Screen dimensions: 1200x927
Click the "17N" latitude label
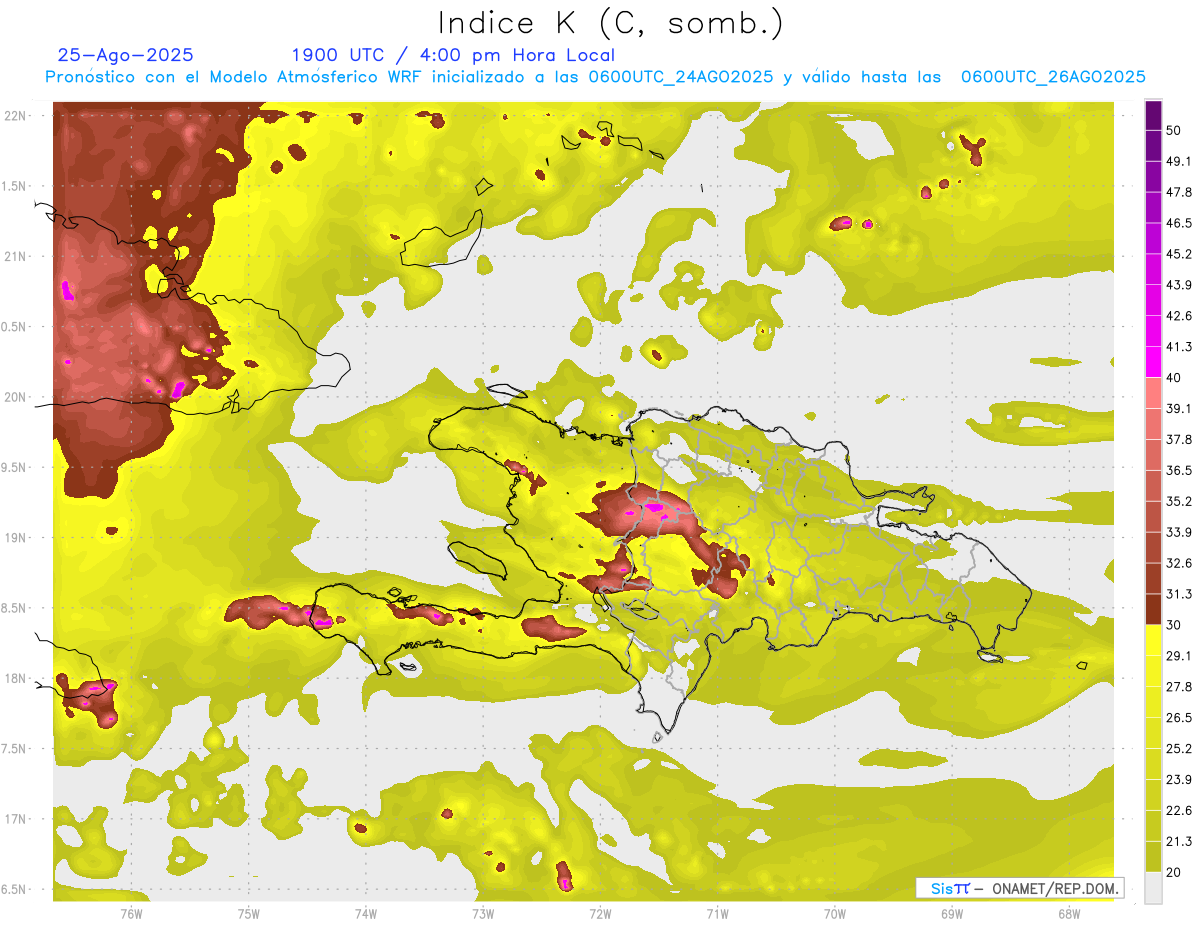[x=17, y=819]
